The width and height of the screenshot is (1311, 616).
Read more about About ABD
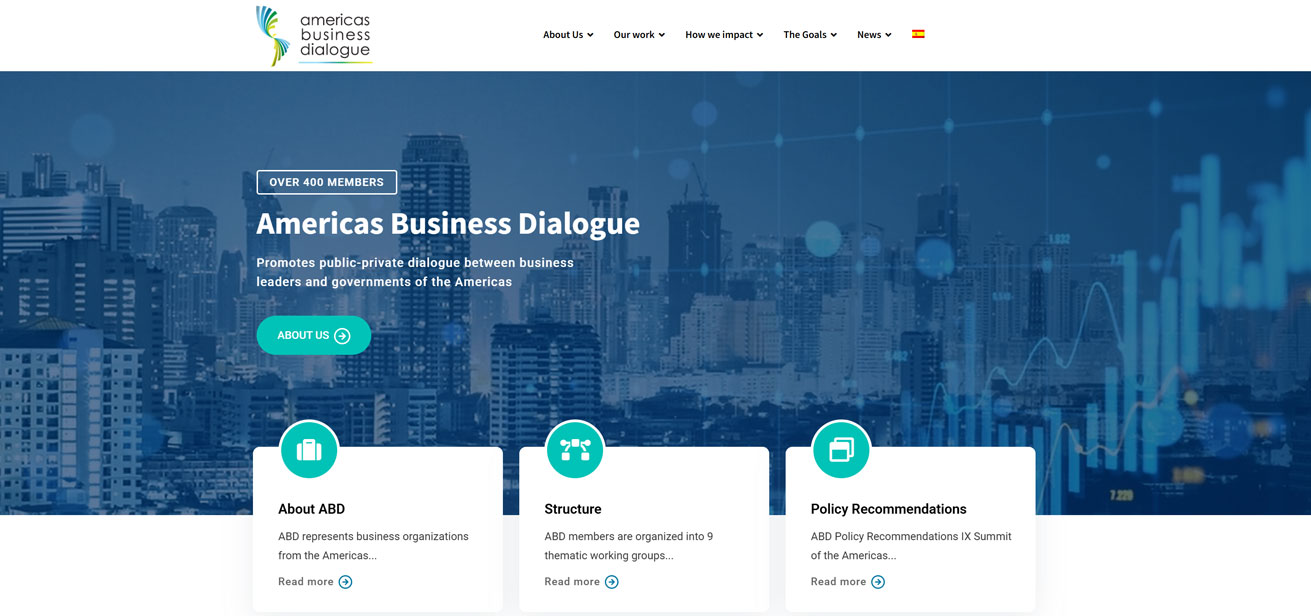[306, 582]
